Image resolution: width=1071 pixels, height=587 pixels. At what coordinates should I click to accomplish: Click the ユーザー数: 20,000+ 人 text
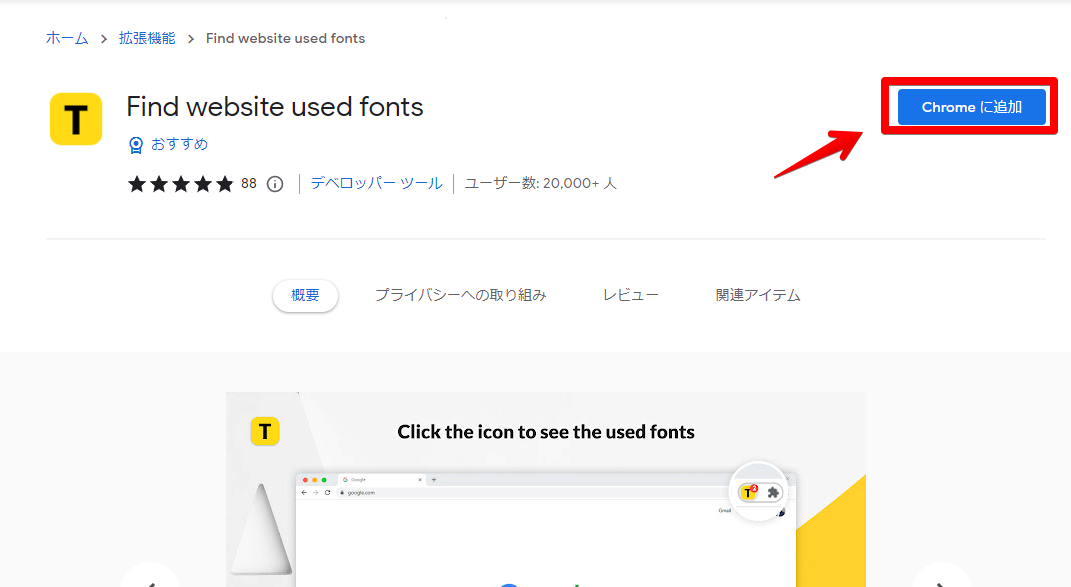540,183
